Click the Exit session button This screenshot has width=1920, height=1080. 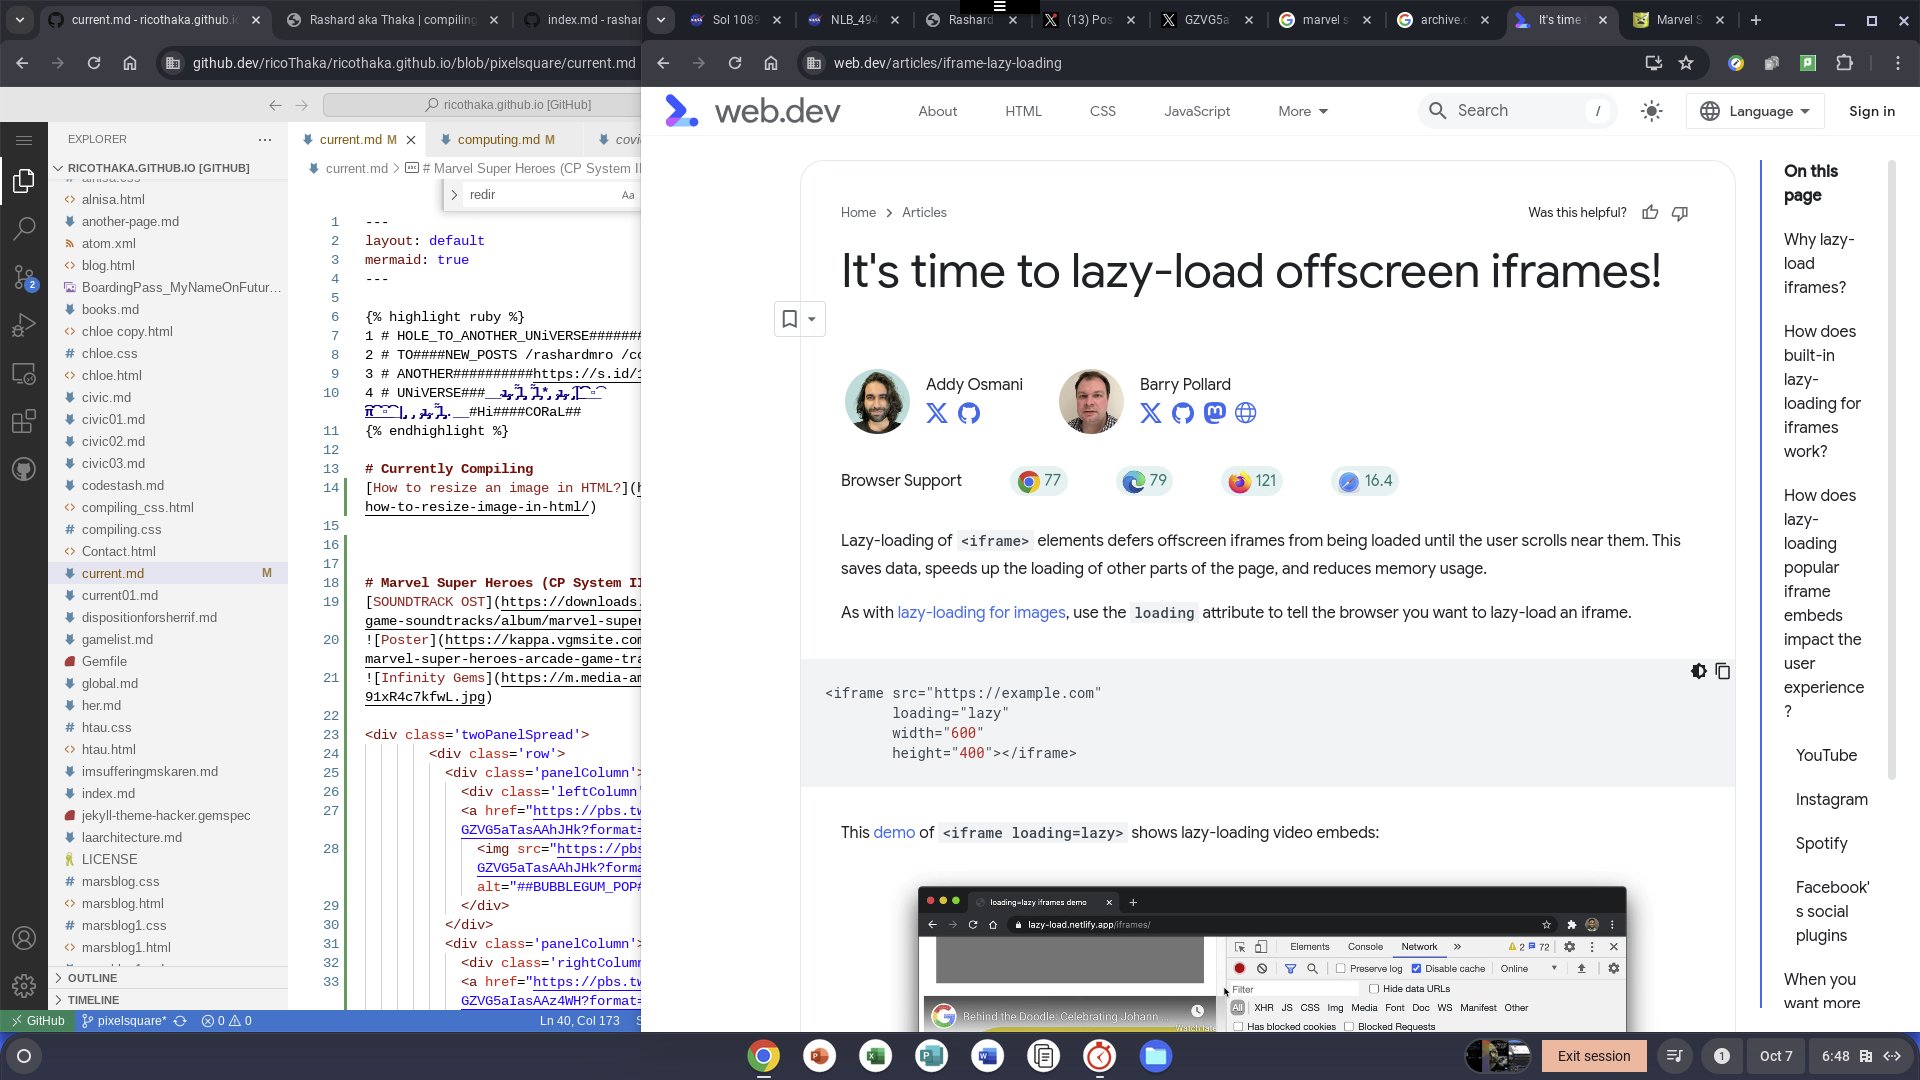[x=1593, y=1056]
